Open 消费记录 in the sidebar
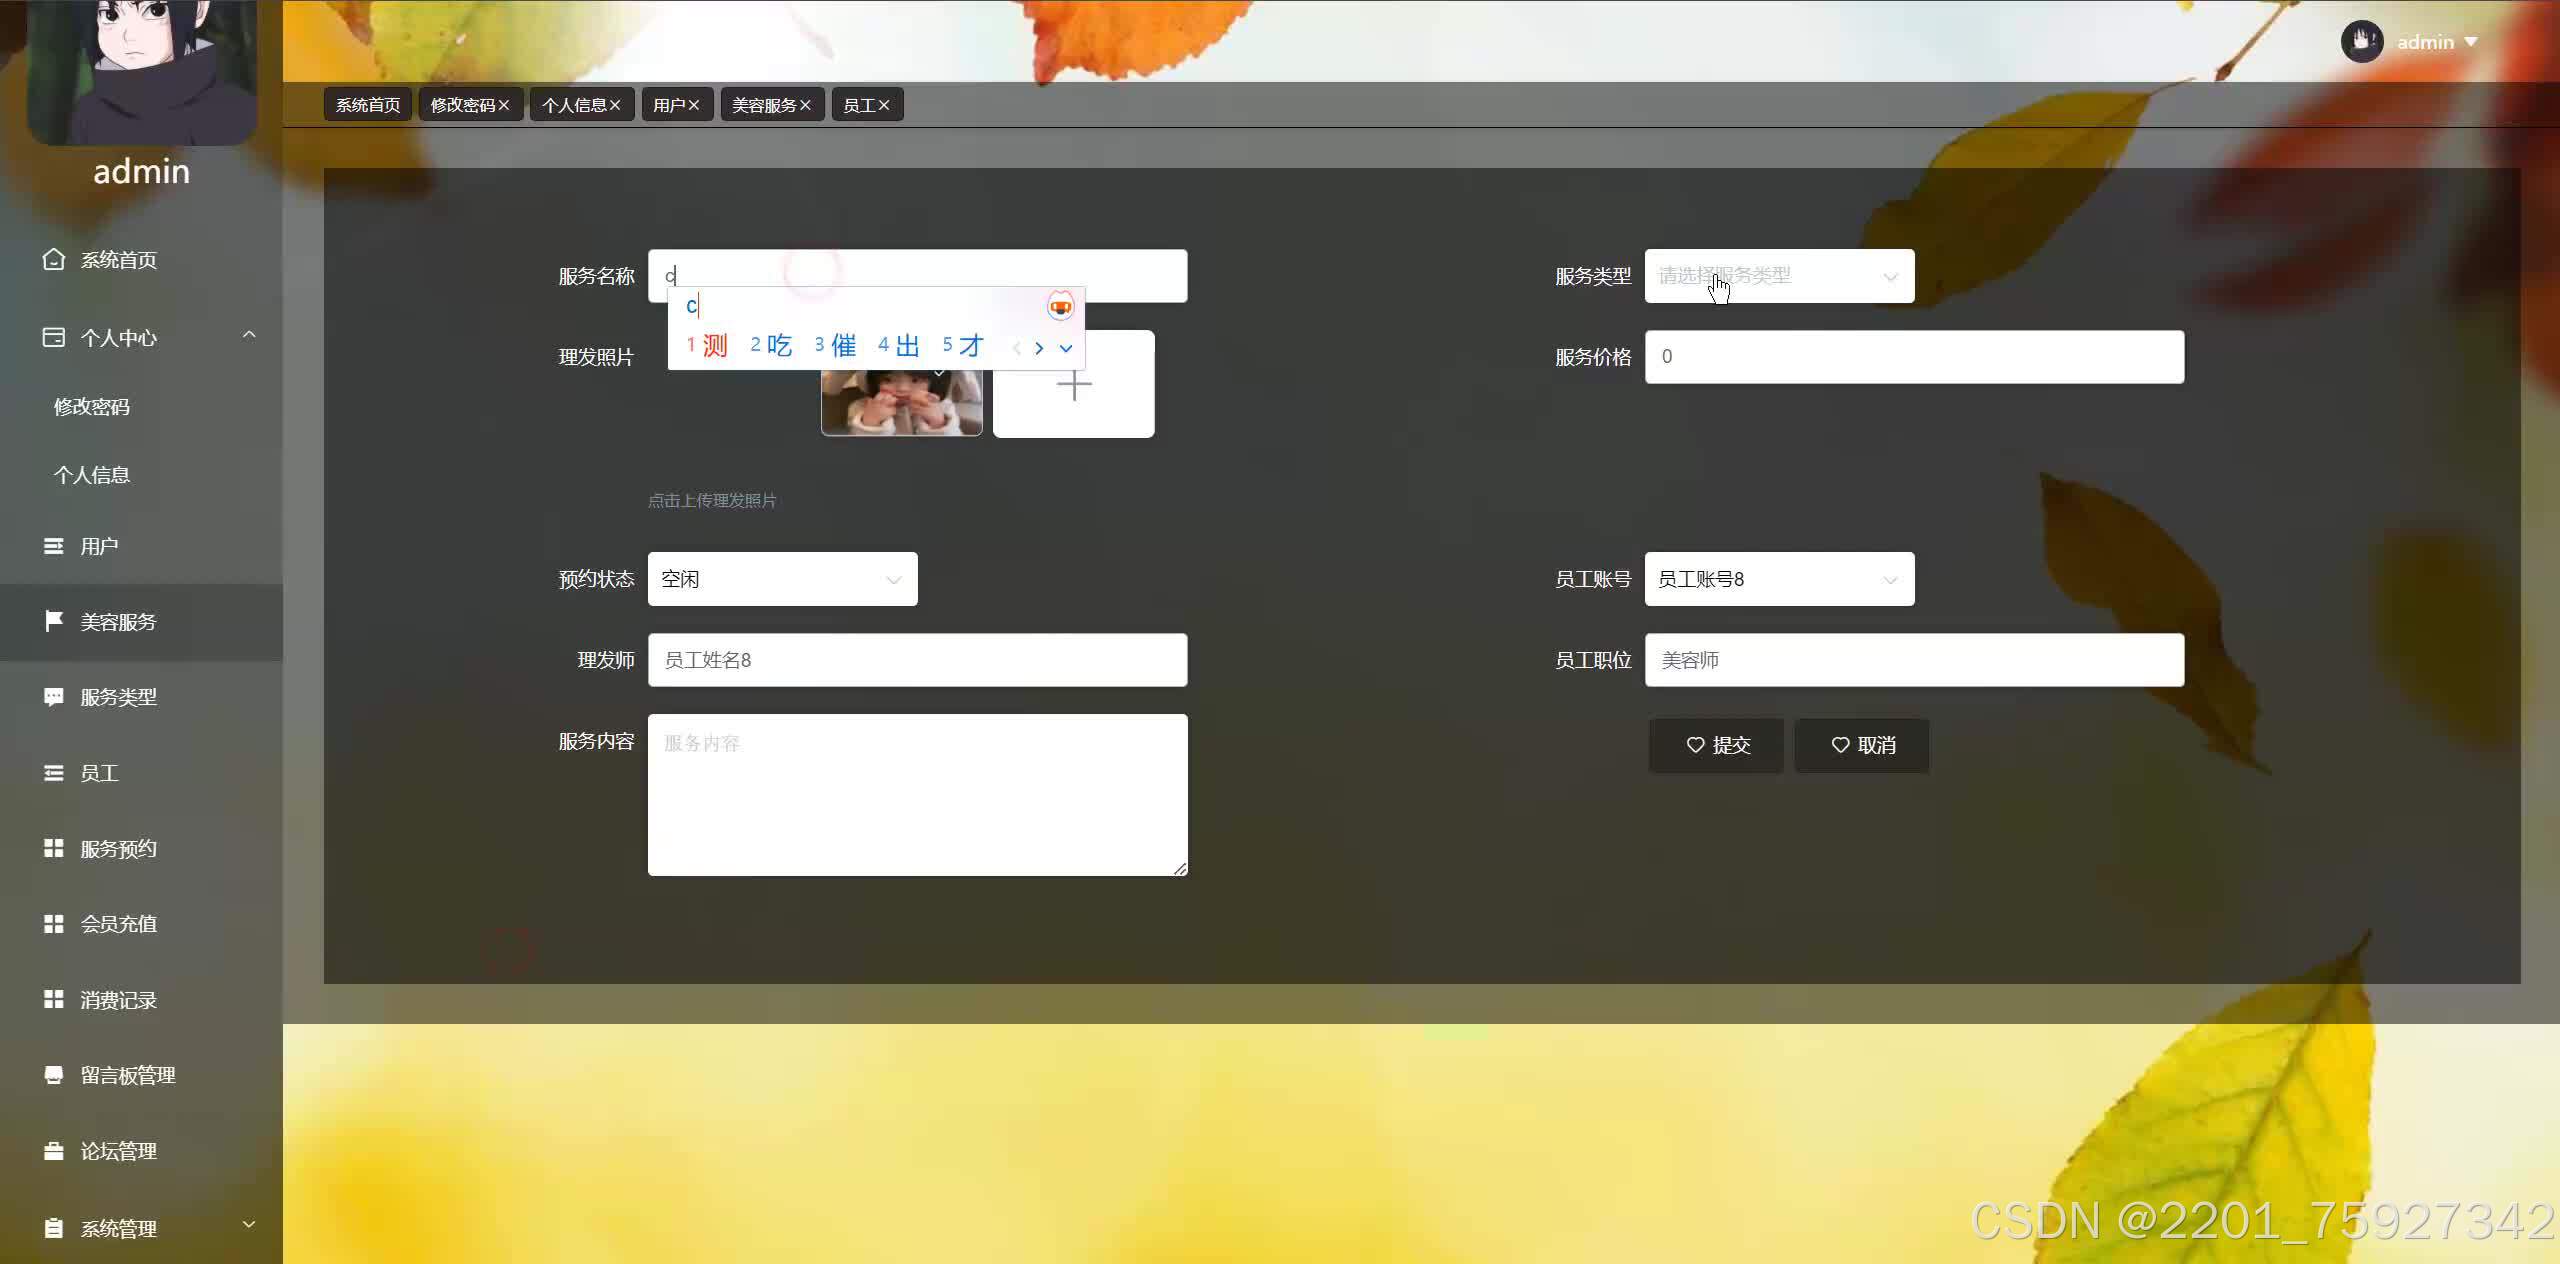This screenshot has width=2560, height=1264. [118, 1000]
